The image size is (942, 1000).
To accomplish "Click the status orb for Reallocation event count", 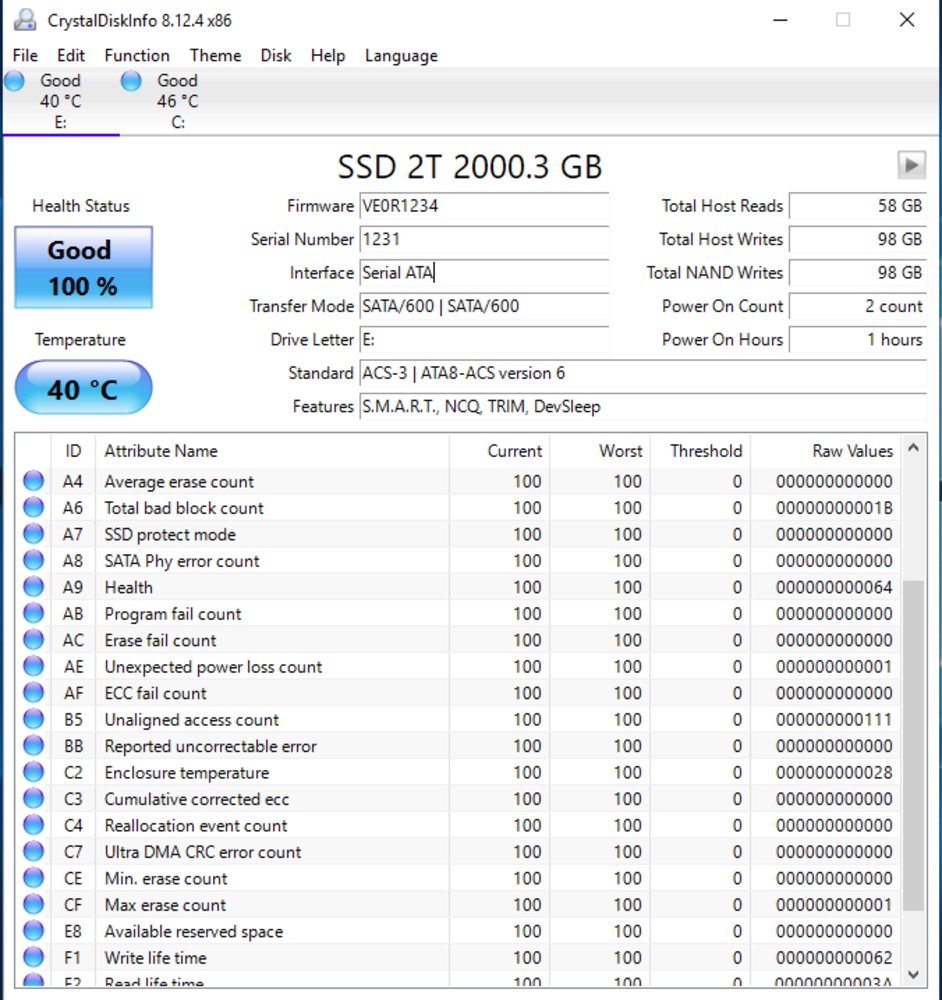I will point(33,825).
